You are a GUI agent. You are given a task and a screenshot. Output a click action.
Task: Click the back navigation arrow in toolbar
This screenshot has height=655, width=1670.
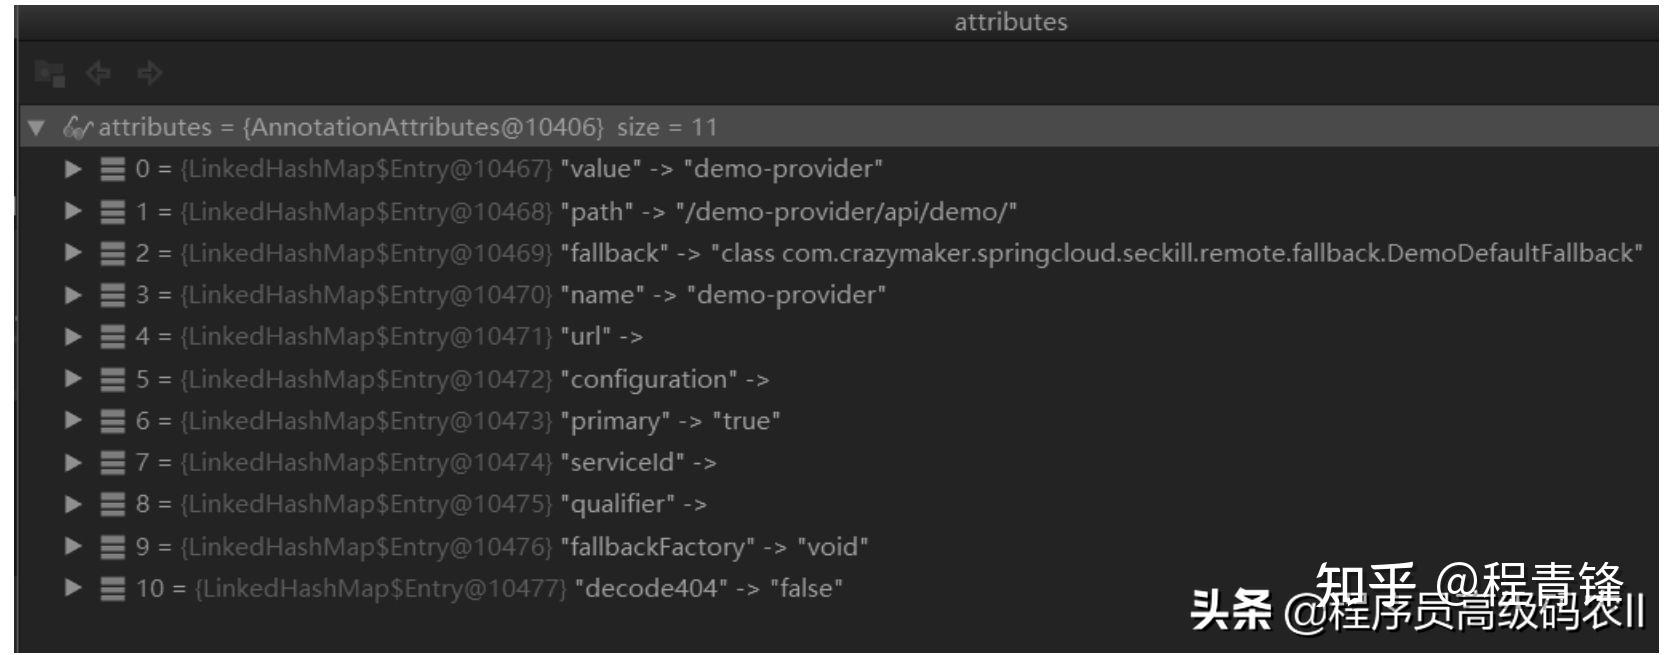point(98,73)
